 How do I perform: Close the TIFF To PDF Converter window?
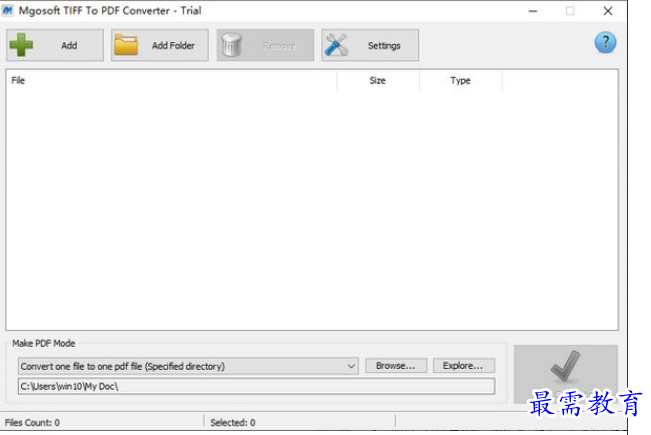pyautogui.click(x=608, y=11)
